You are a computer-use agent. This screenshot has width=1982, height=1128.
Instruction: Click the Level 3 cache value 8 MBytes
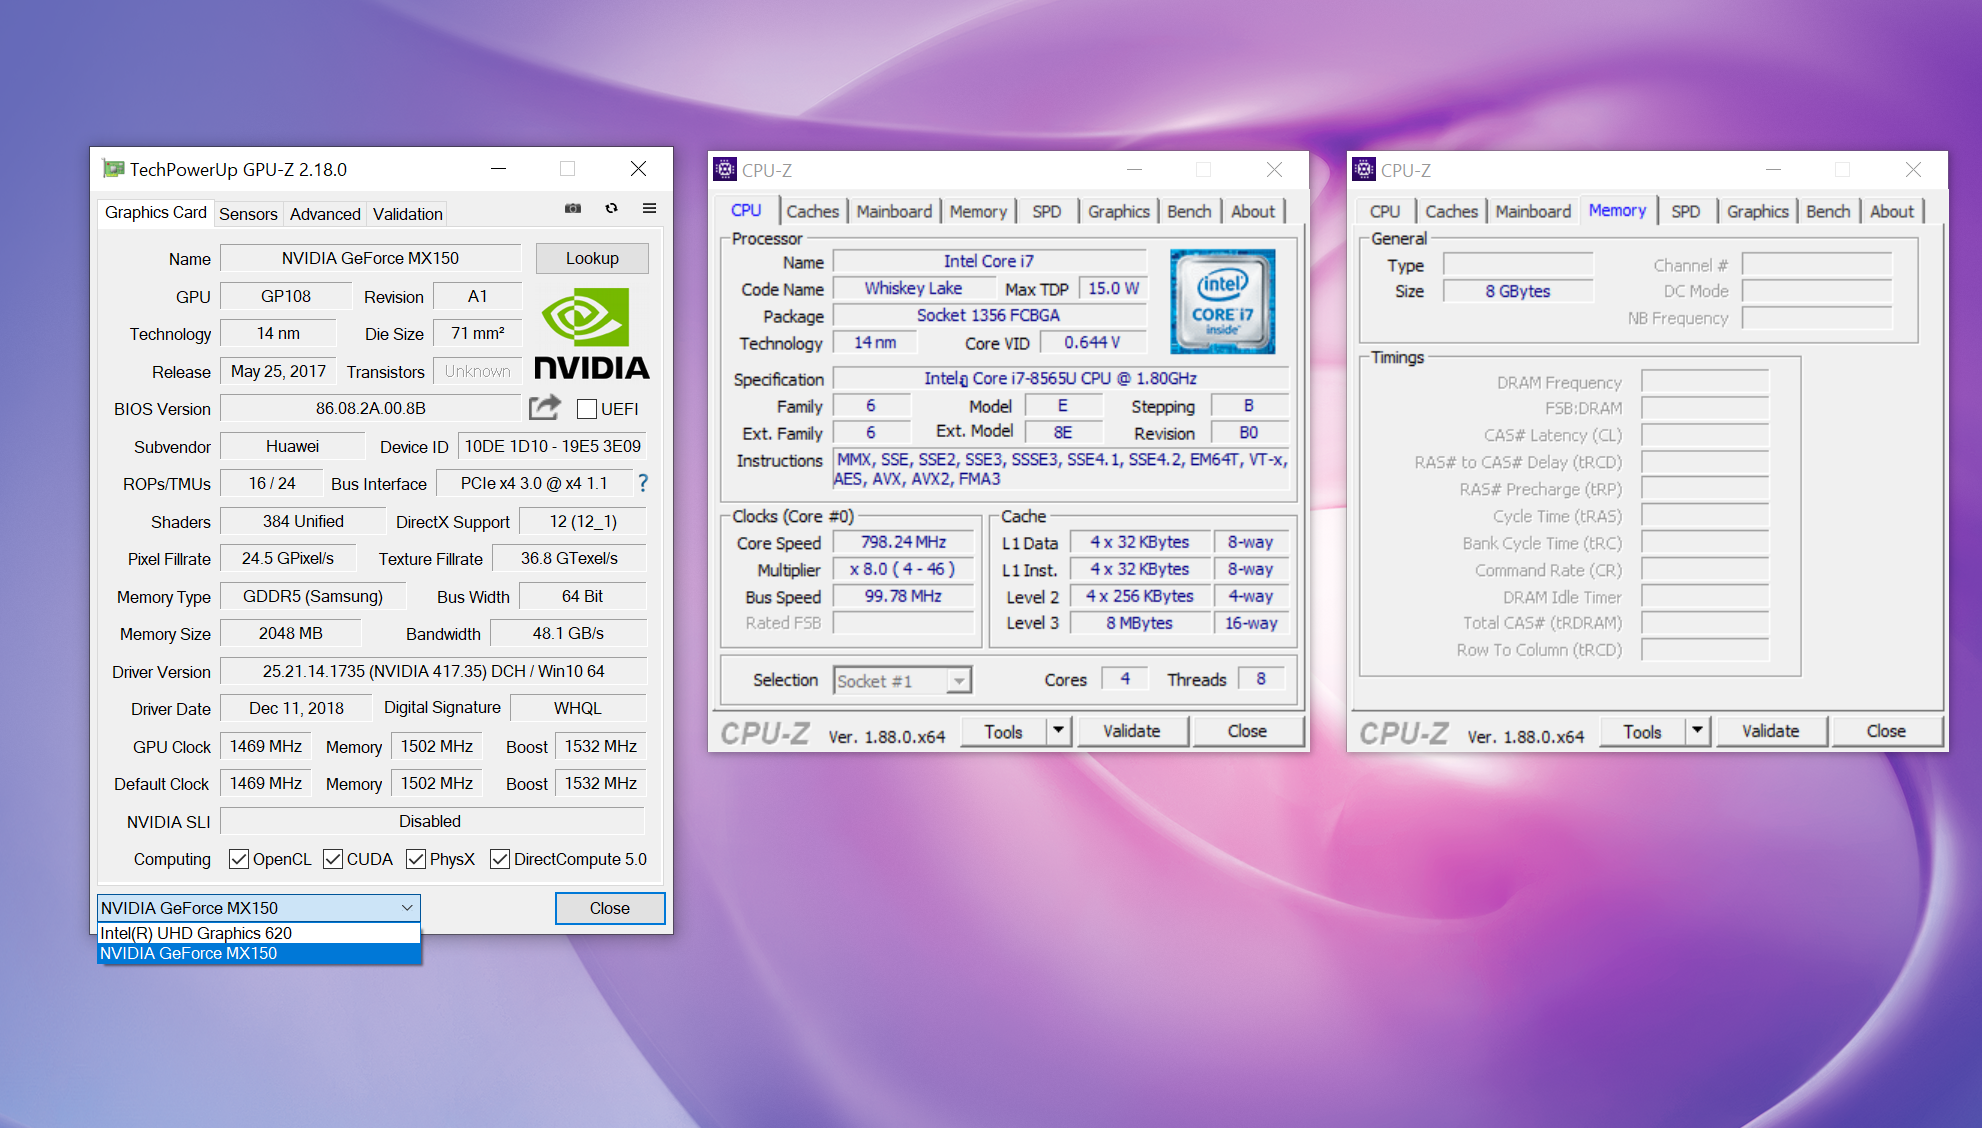tap(1140, 623)
